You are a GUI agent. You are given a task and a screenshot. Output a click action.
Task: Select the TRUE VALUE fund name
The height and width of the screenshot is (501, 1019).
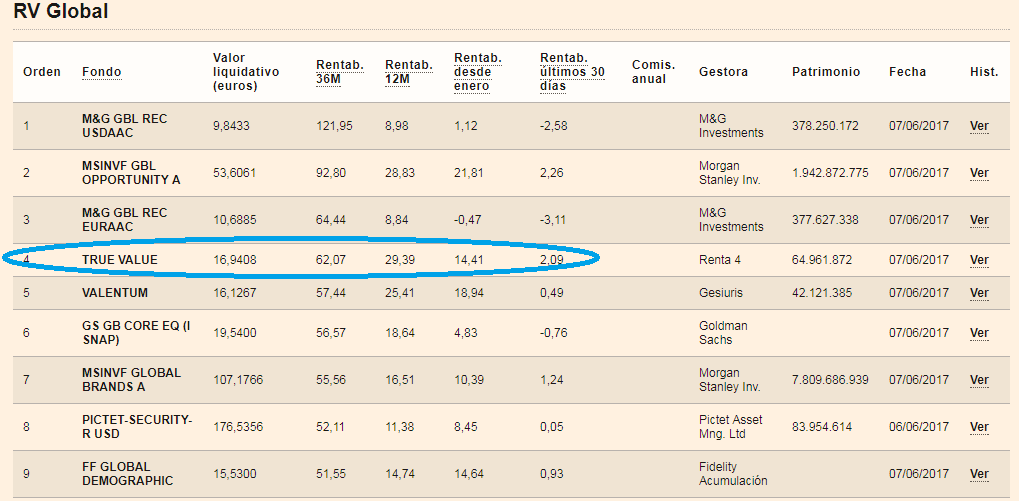tap(120, 260)
